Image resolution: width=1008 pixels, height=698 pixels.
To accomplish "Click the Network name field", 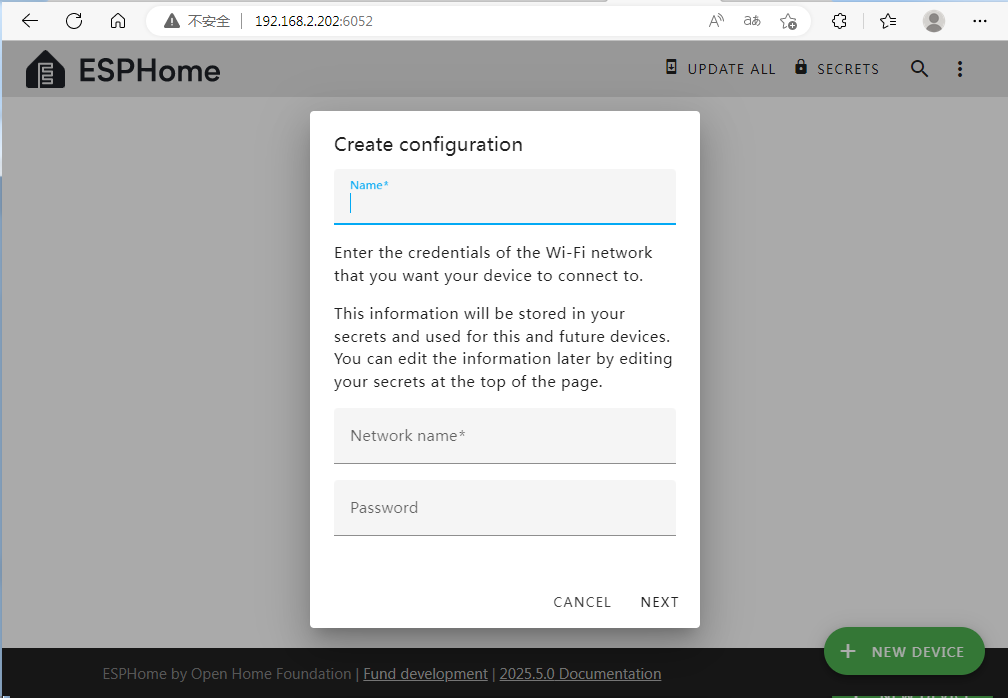I will 504,436.
